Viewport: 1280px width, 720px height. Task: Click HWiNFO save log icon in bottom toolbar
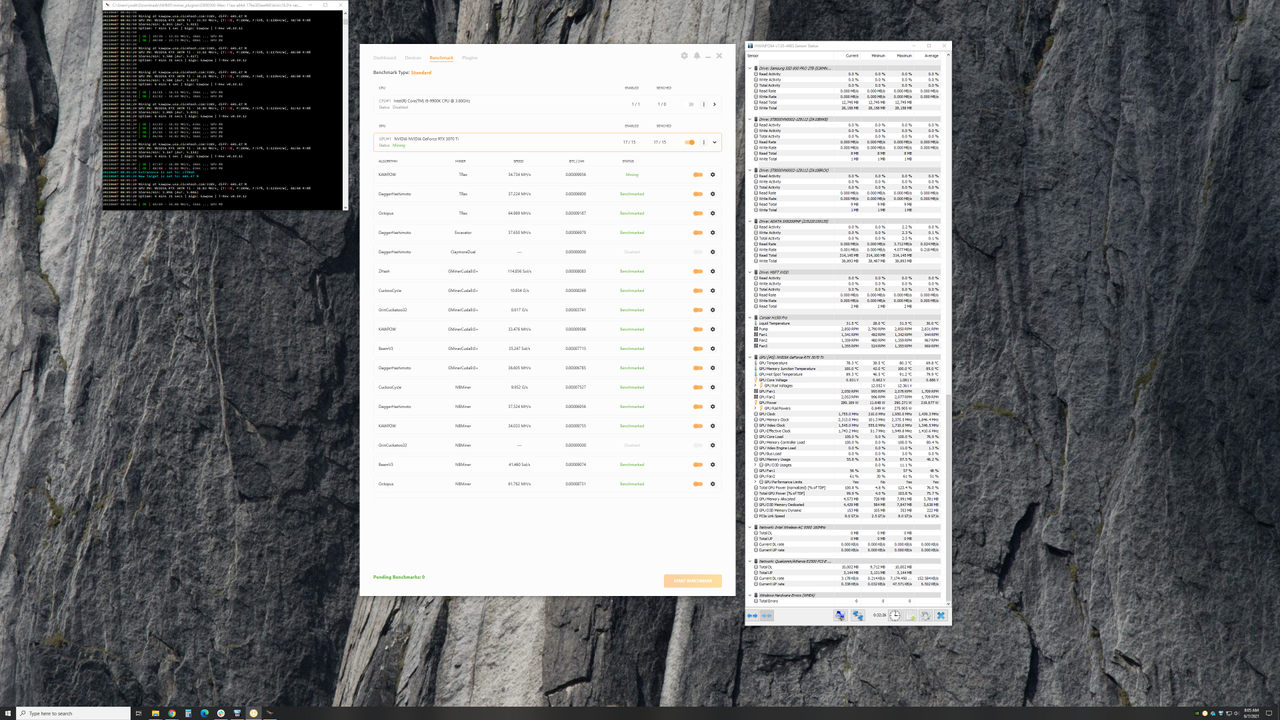coord(911,616)
